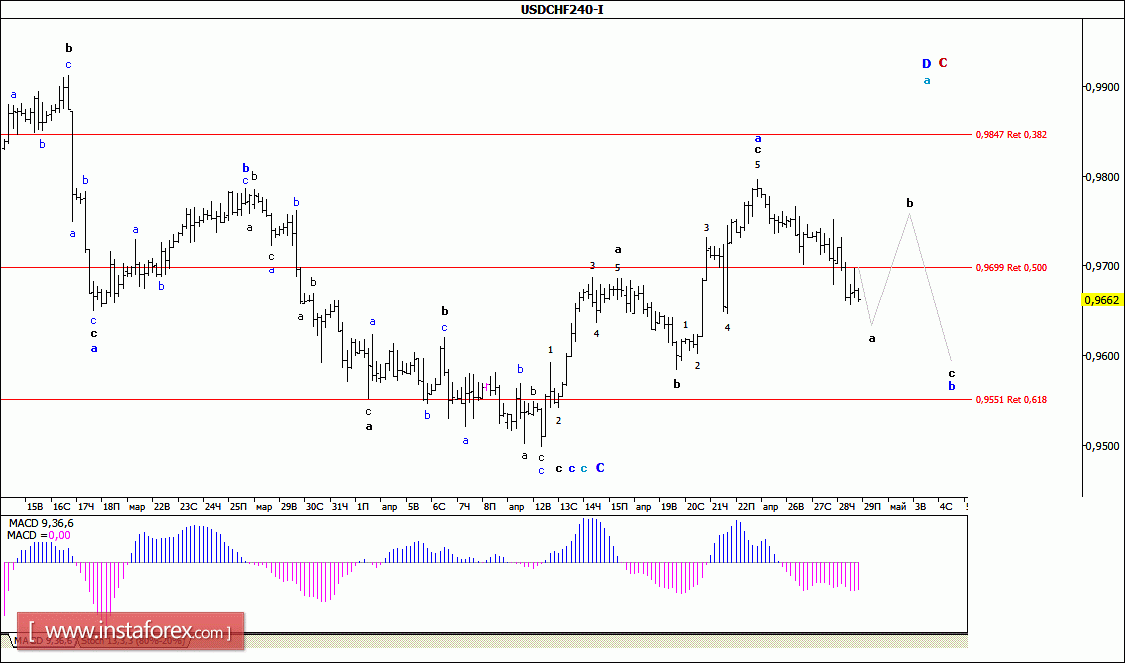The image size is (1125, 663).
Task: Select the red C wave label
Action: coord(943,63)
